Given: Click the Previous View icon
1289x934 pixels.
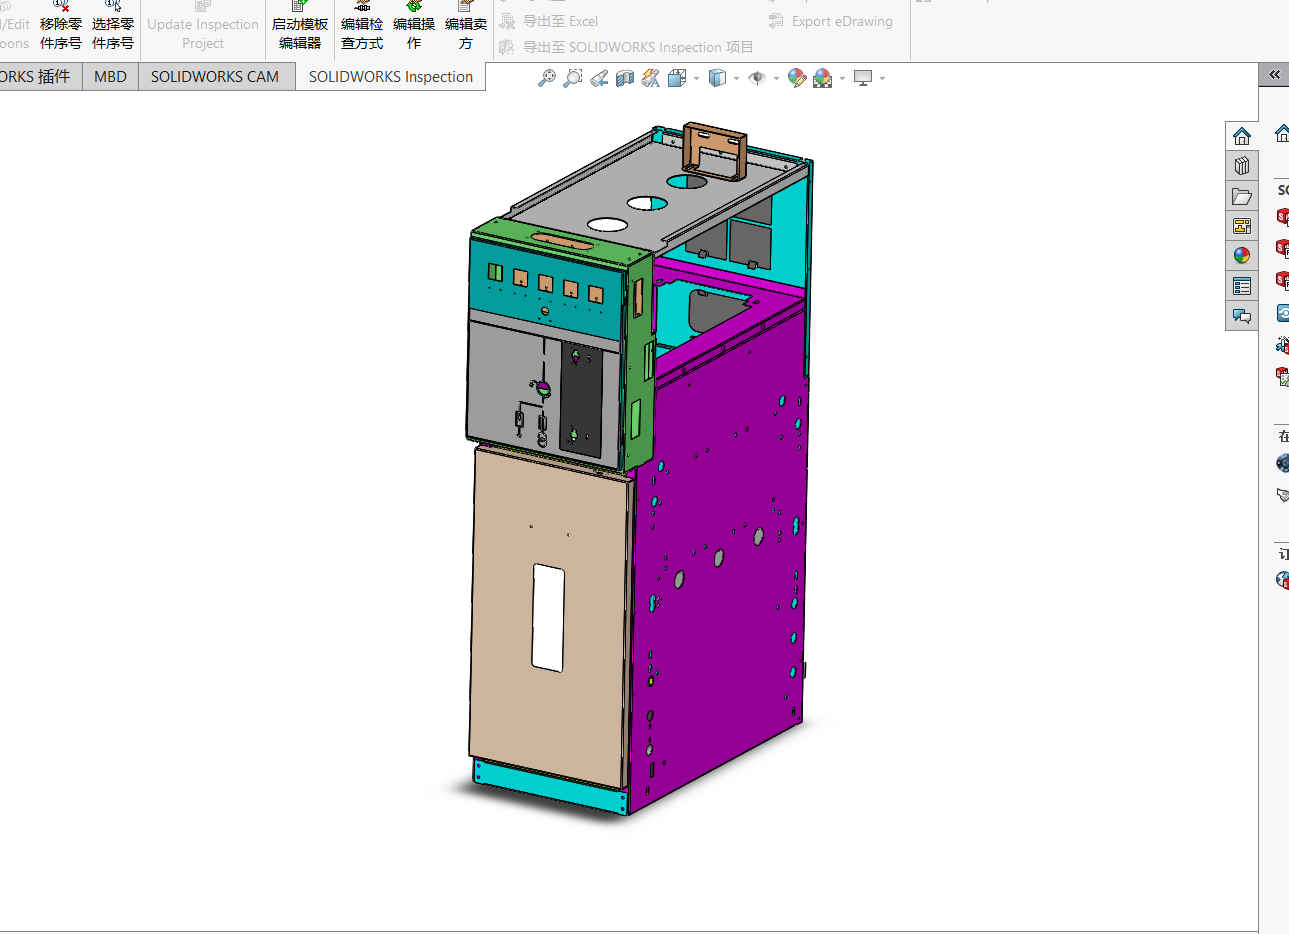Looking at the screenshot, I should (599, 78).
